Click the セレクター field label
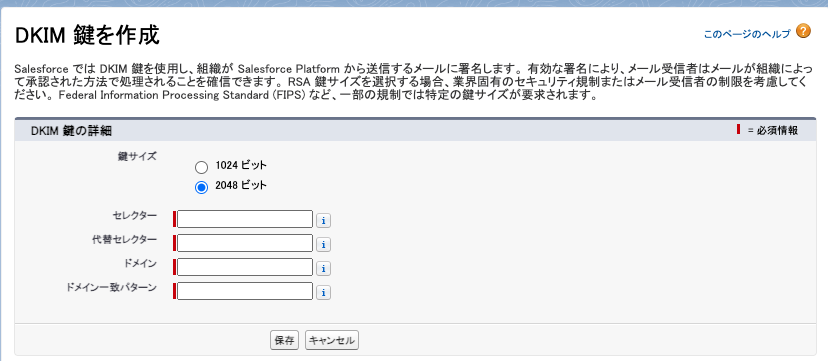Viewport: 828px width, 361px height. pos(135,215)
